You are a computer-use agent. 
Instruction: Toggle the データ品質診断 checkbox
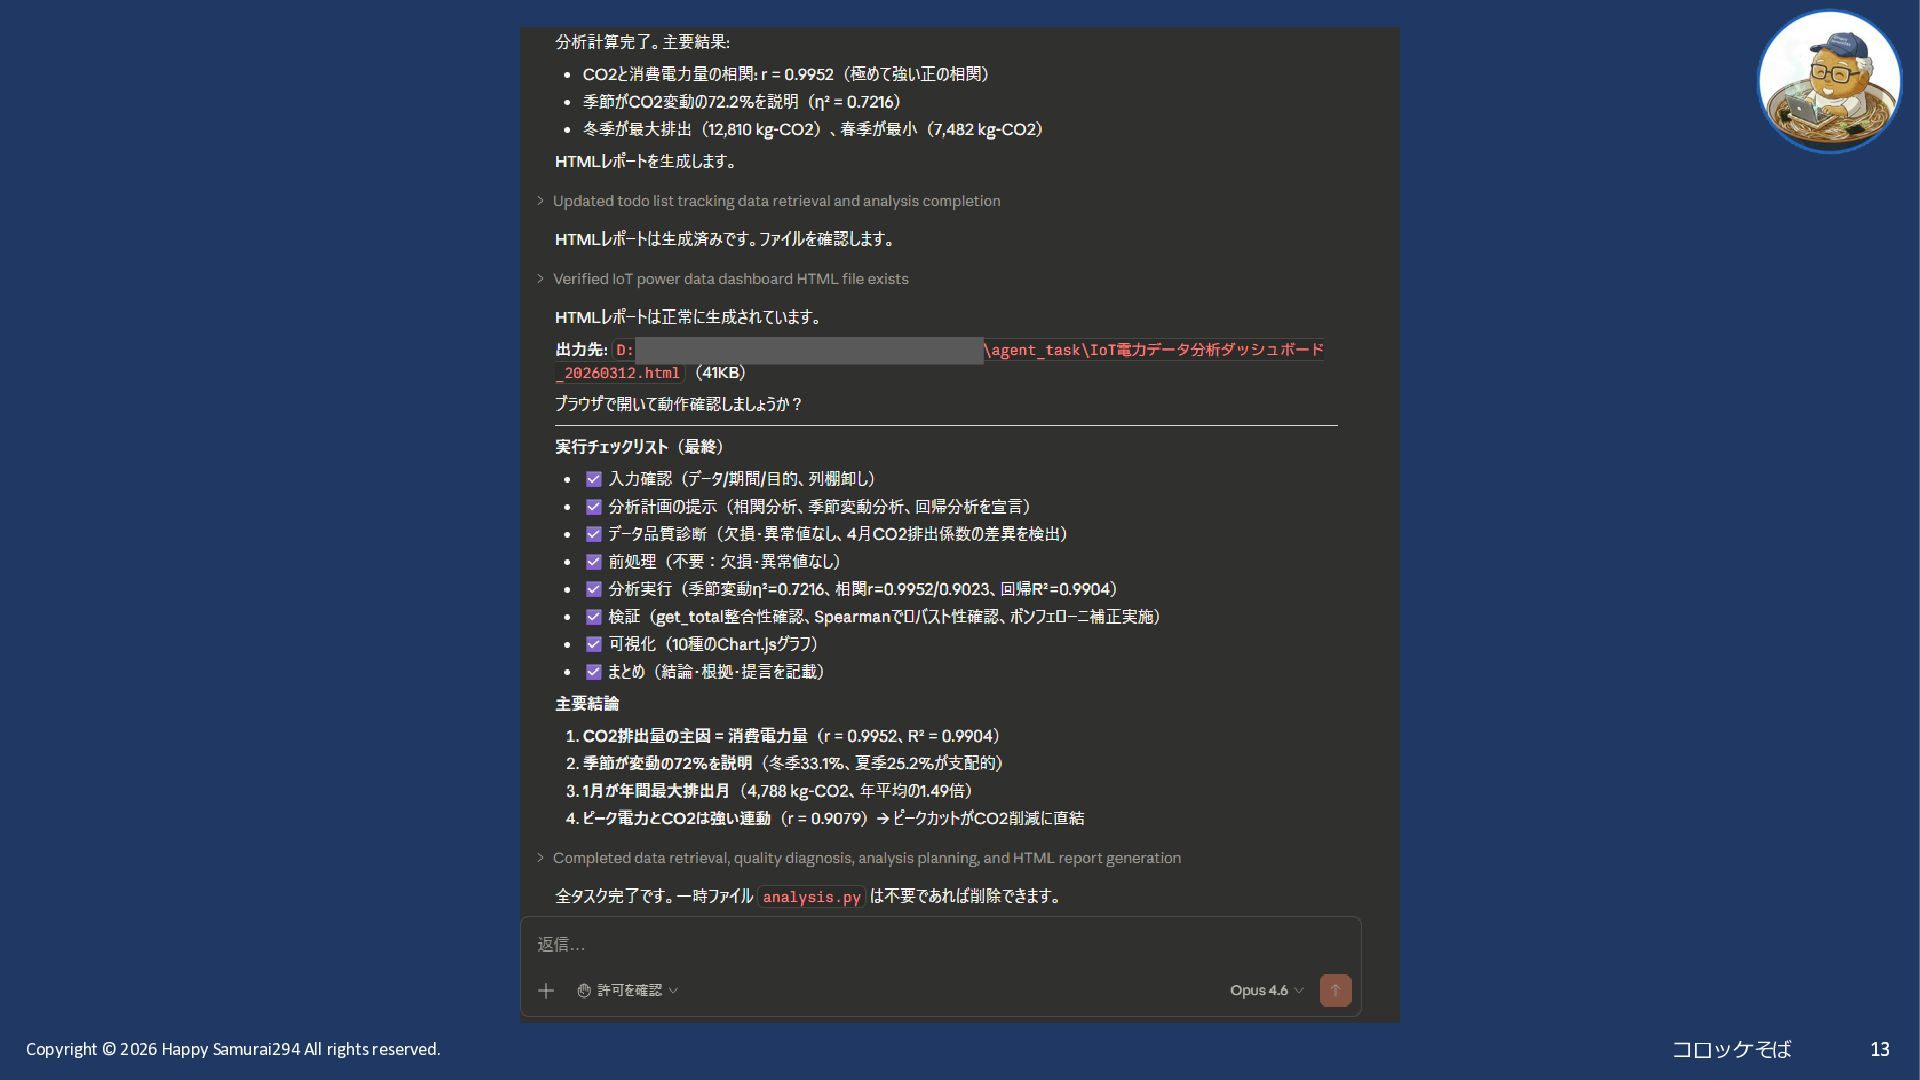point(593,534)
